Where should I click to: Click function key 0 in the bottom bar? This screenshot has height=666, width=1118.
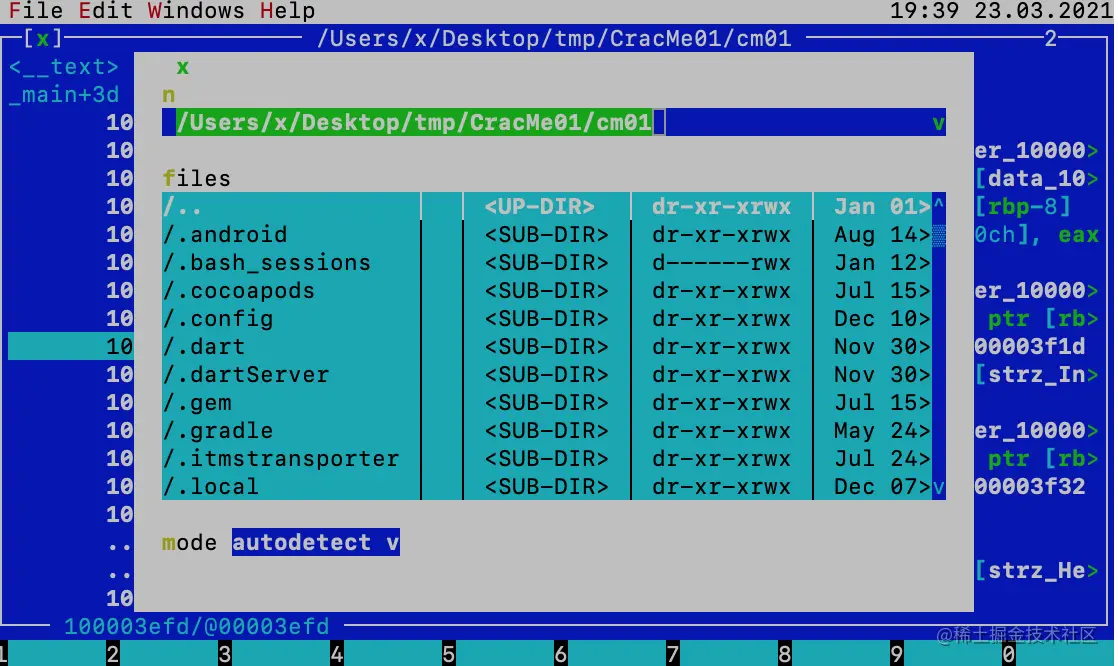(1008, 653)
